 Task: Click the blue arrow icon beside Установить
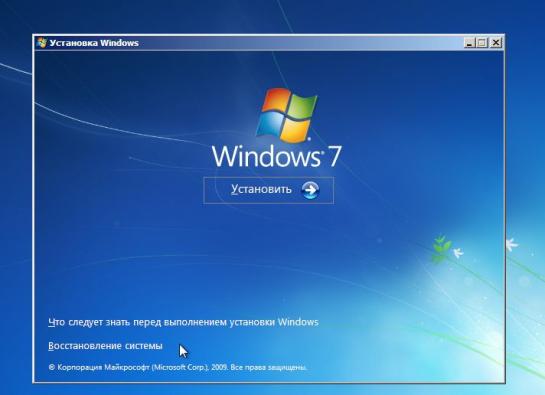[x=310, y=190]
